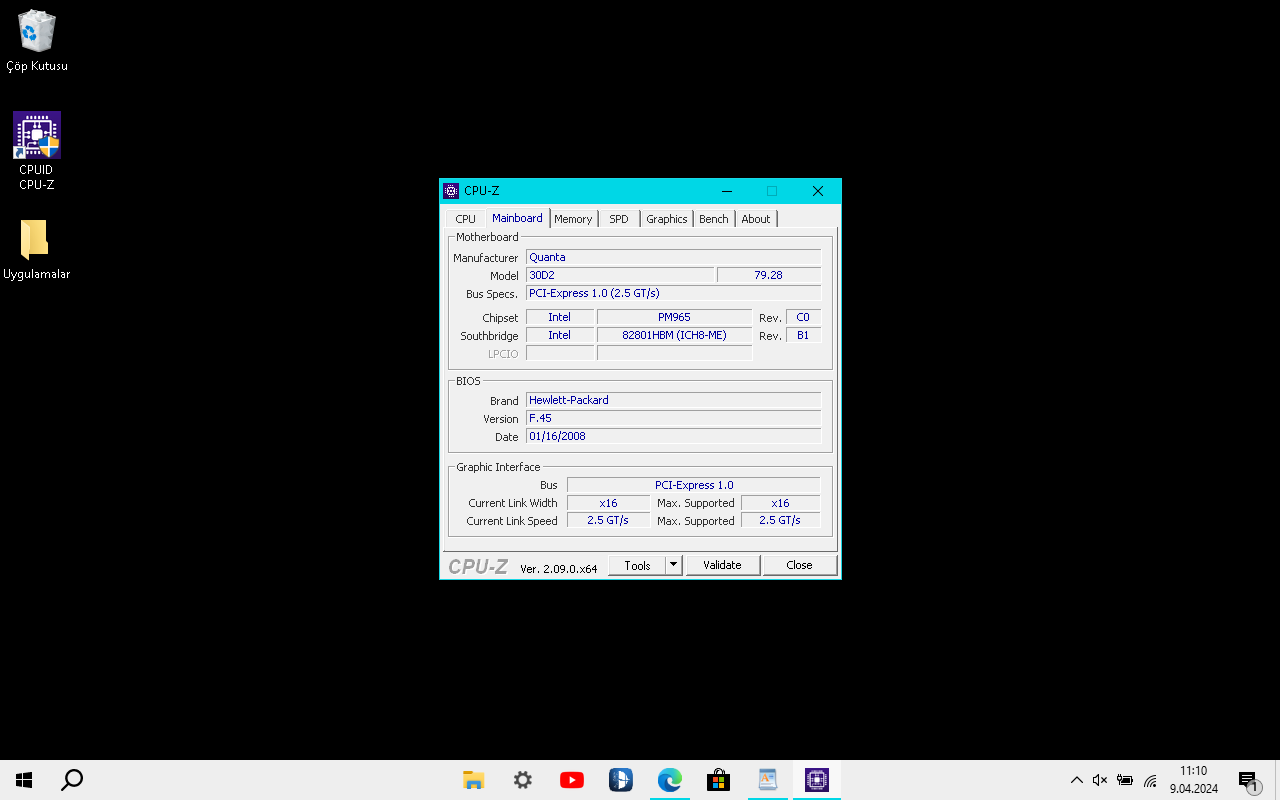1280x800 pixels.
Task: Open Settings gear in the taskbar
Action: (x=523, y=780)
